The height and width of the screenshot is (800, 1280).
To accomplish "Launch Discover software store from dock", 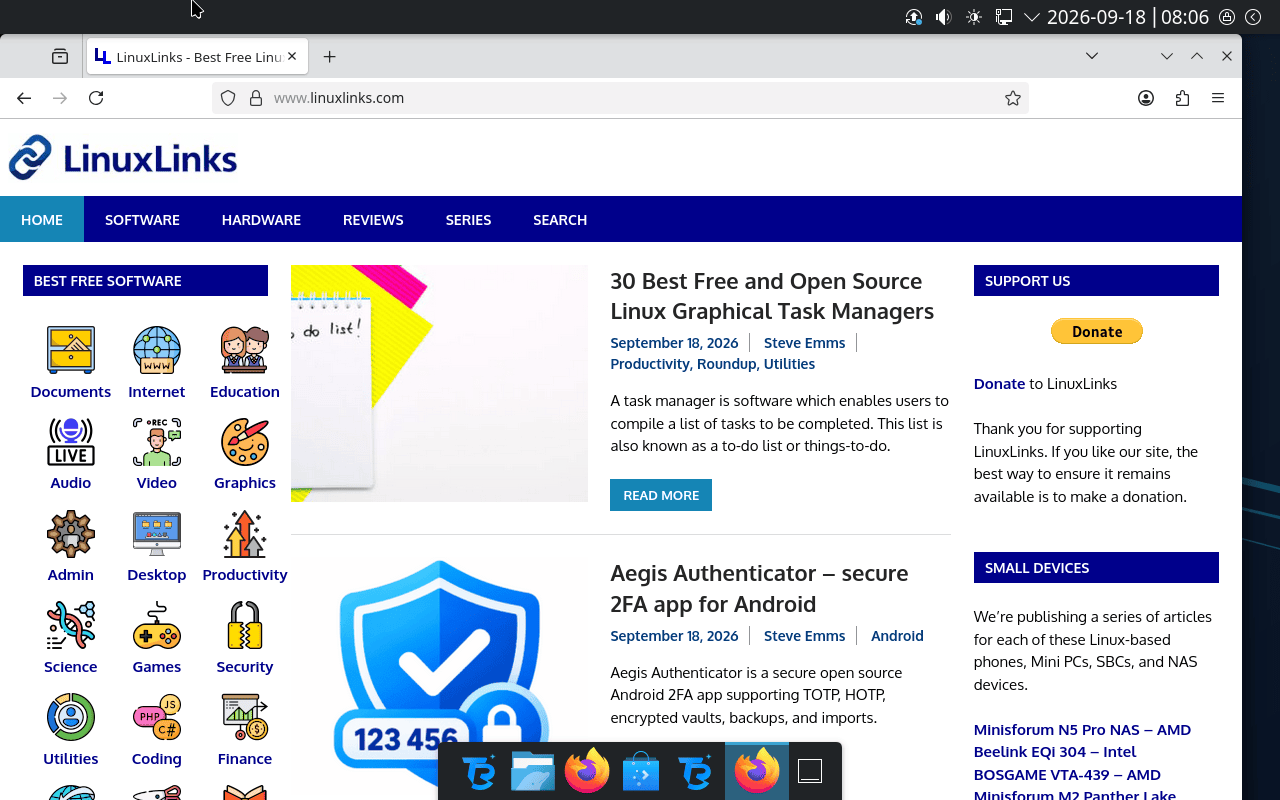I will [641, 772].
